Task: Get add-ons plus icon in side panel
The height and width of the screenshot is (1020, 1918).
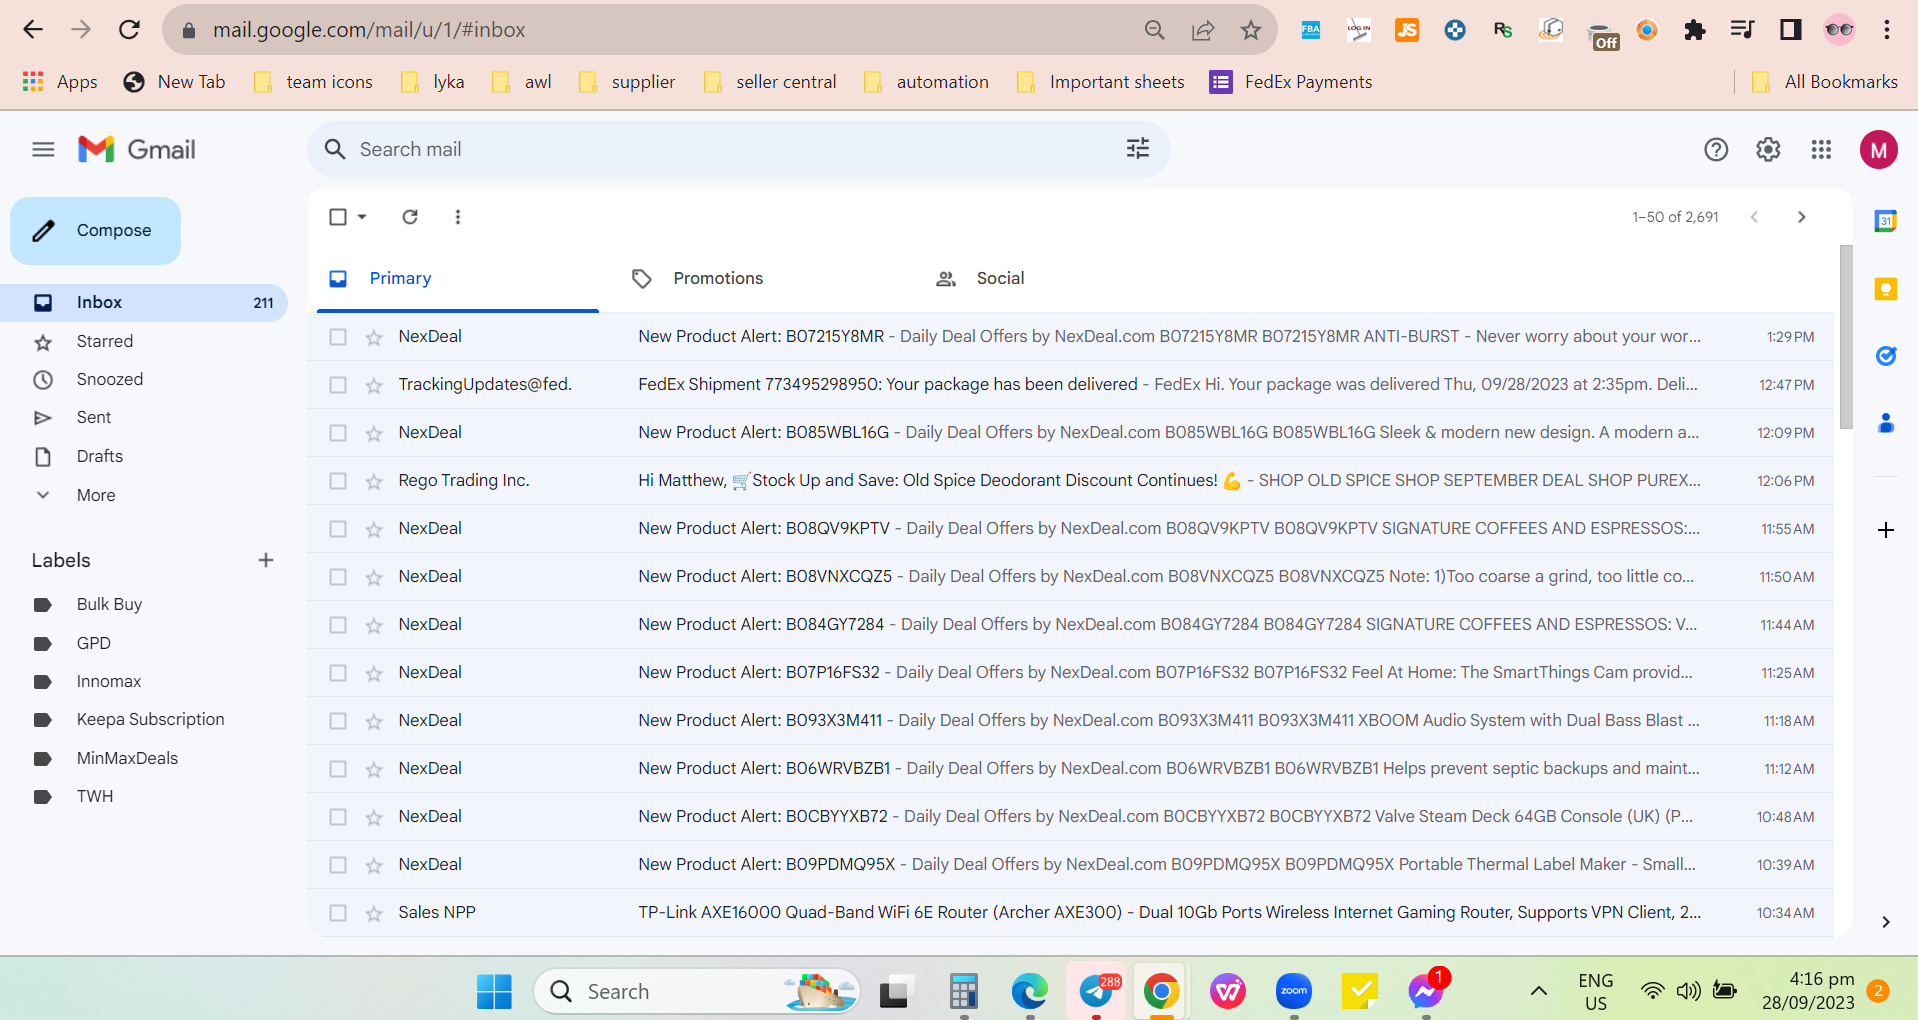Action: pos(1886,530)
